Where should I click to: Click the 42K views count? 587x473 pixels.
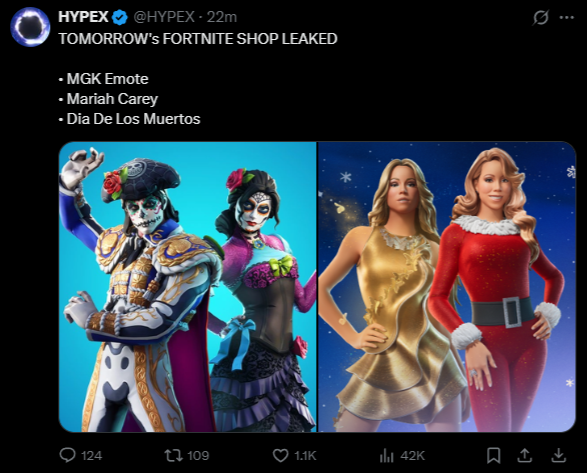tap(412, 455)
